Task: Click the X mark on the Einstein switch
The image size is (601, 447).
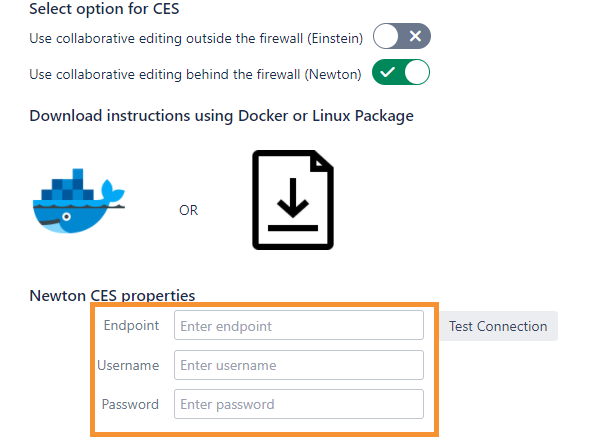Action: (415, 36)
